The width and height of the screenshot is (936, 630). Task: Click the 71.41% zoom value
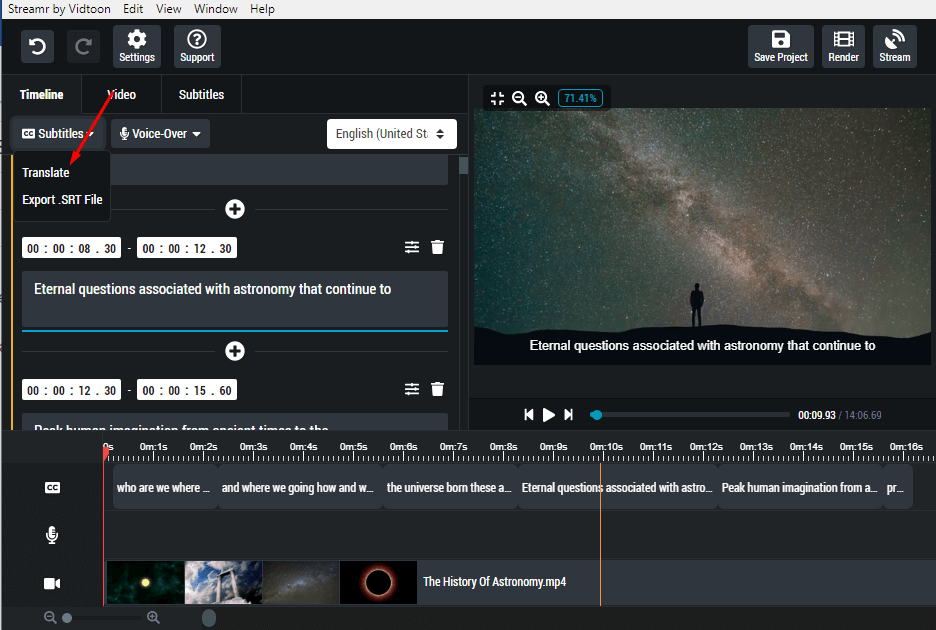(580, 98)
